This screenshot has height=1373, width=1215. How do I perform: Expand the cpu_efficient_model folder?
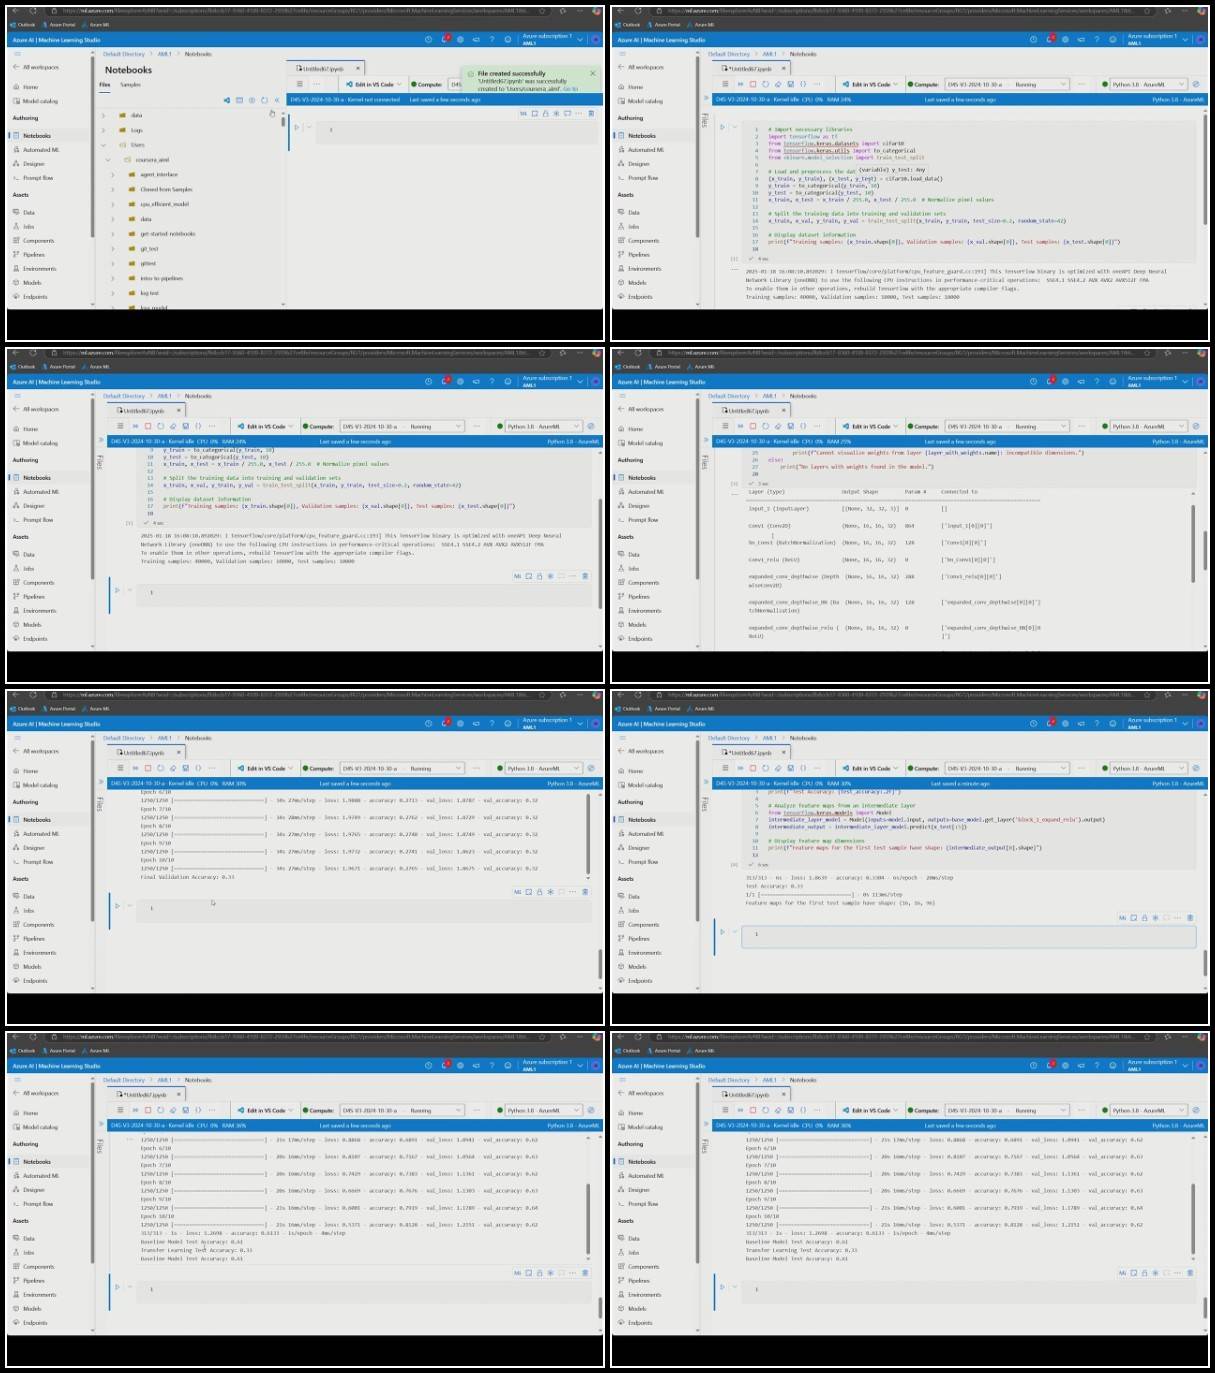[x=113, y=204]
